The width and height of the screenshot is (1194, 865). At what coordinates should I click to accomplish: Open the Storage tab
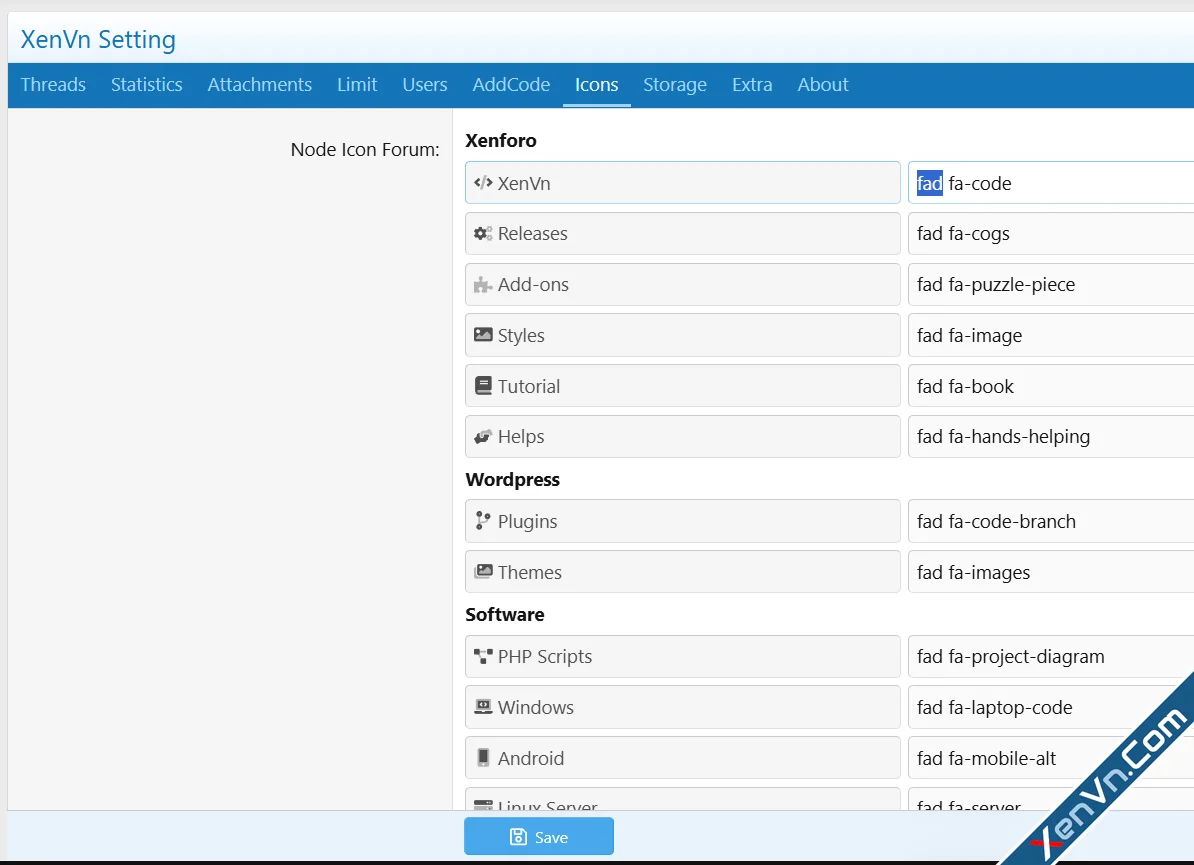(x=675, y=85)
